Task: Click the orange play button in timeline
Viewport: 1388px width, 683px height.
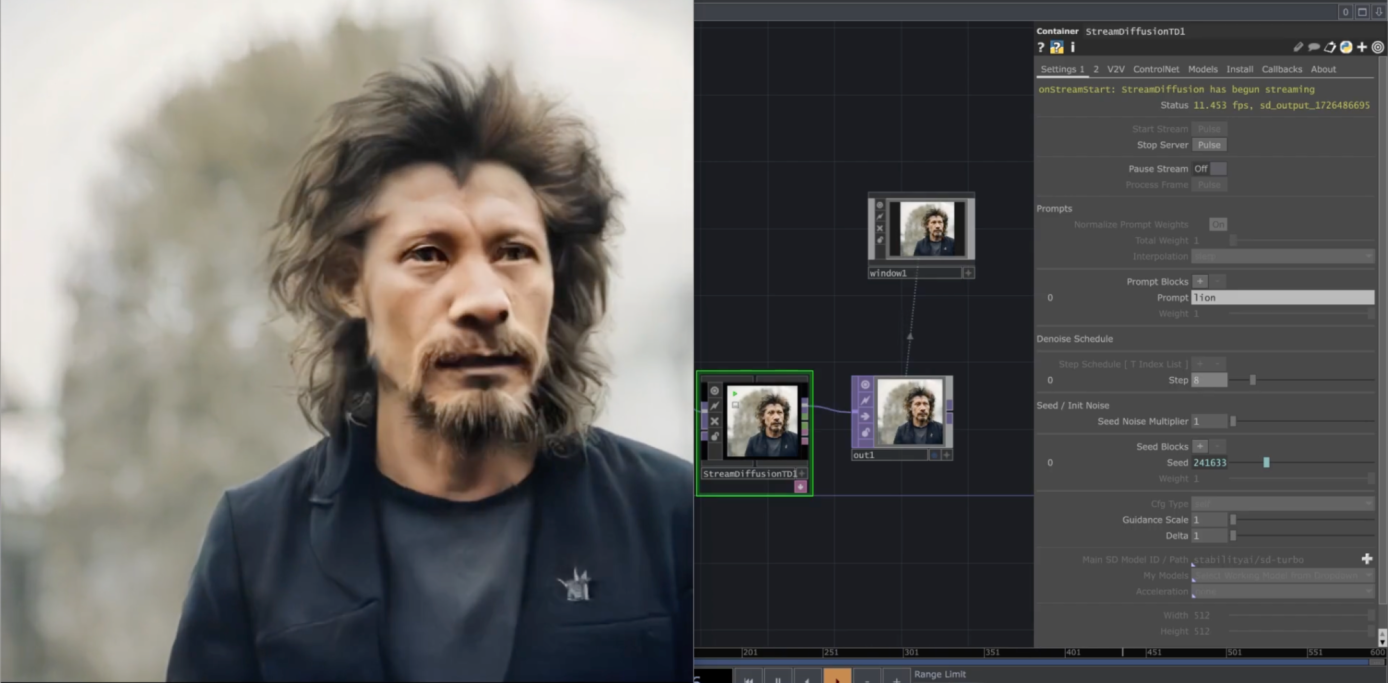Action: click(x=837, y=676)
